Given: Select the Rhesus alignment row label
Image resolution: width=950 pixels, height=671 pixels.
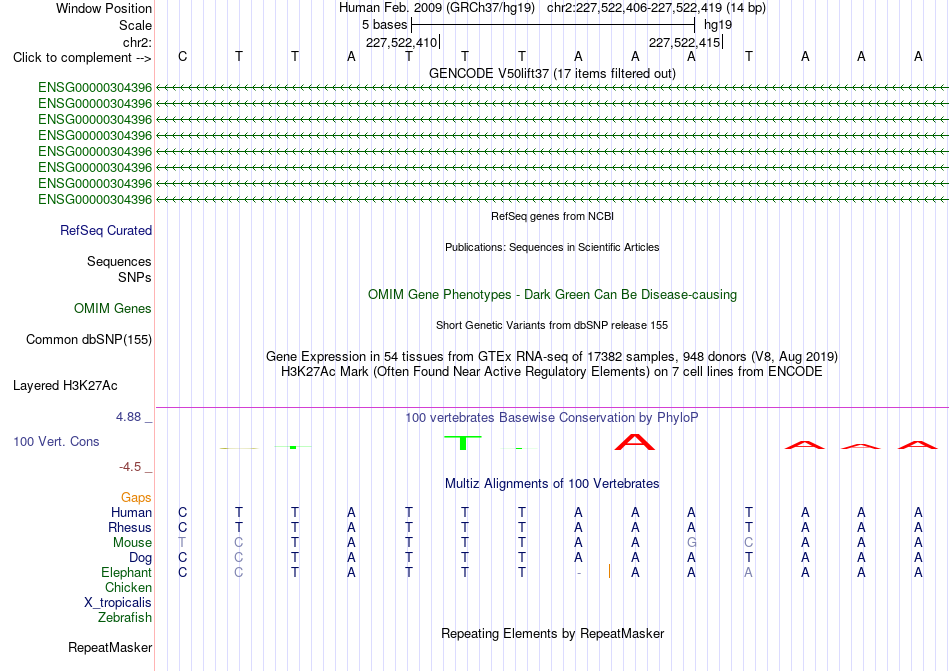Looking at the screenshot, I should pyautogui.click(x=130, y=528).
